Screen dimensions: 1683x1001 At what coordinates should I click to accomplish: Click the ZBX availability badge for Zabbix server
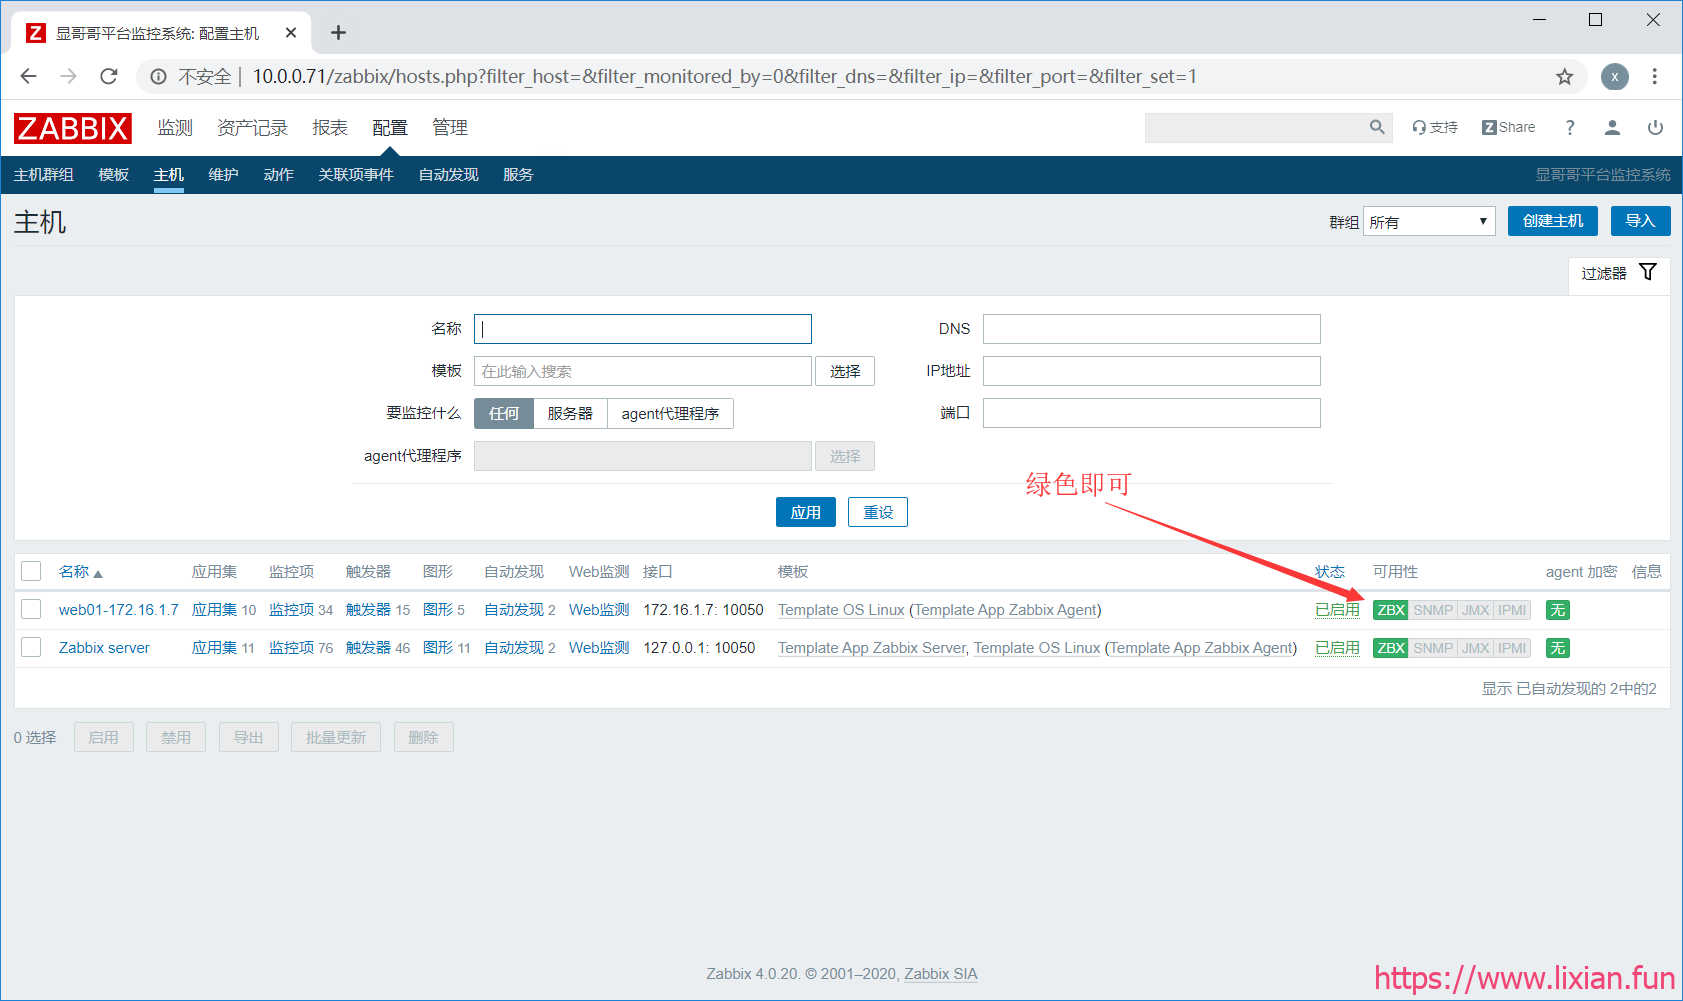coord(1391,648)
